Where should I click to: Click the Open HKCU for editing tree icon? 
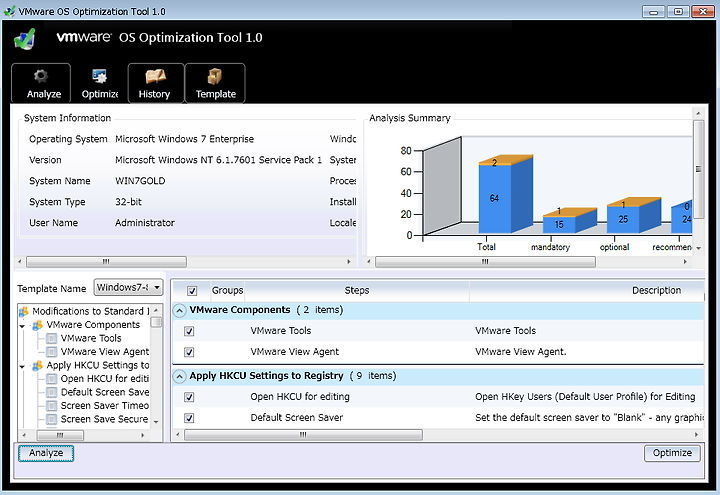52,379
